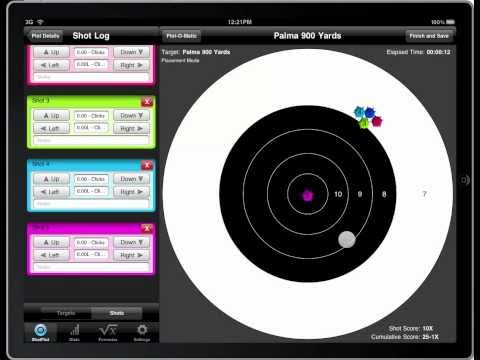
Task: Select the crimson shot marker
Action: (x=377, y=121)
